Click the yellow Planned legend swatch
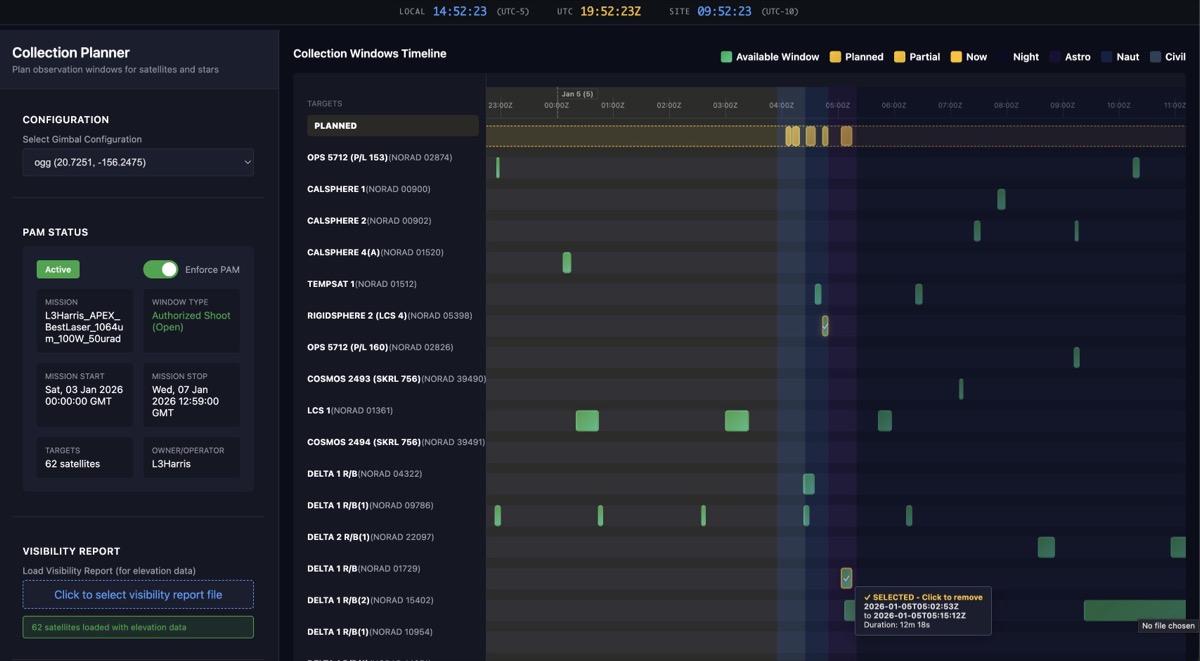This screenshot has height=661, width=1200. click(834, 57)
